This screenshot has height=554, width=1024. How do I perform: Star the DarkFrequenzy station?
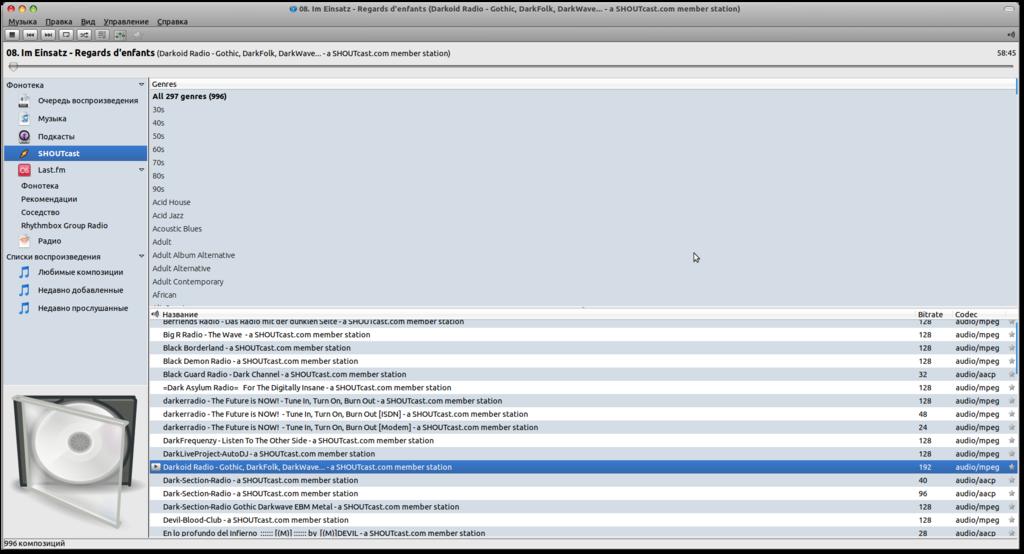coord(1012,440)
